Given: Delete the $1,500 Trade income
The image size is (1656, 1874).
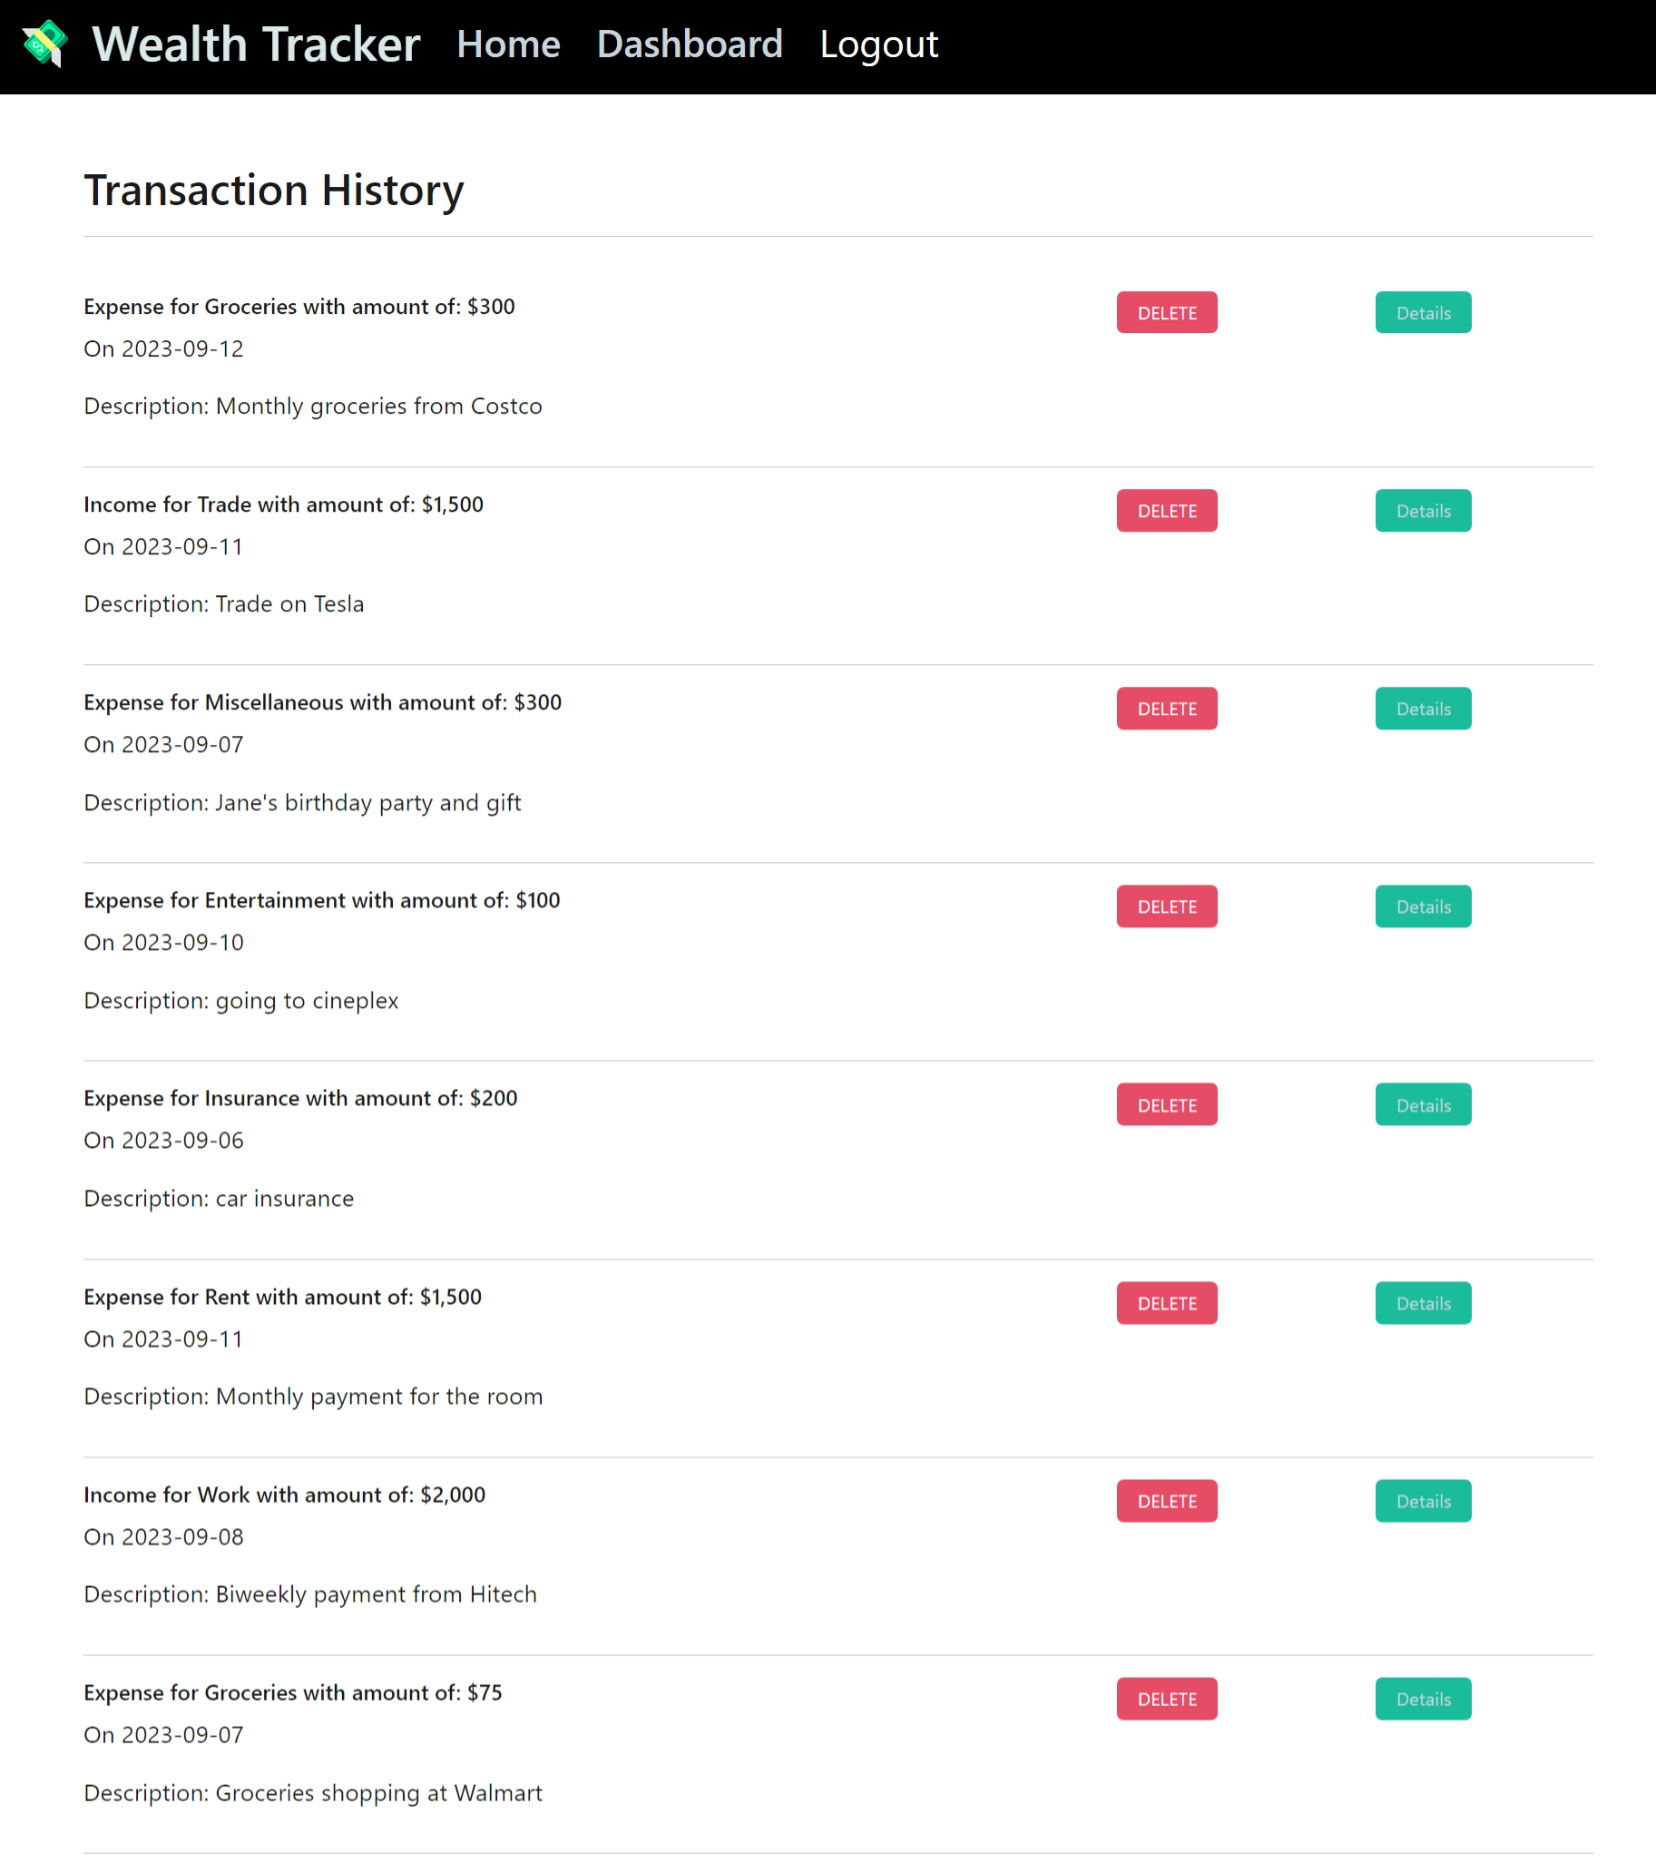Looking at the screenshot, I should [1165, 510].
